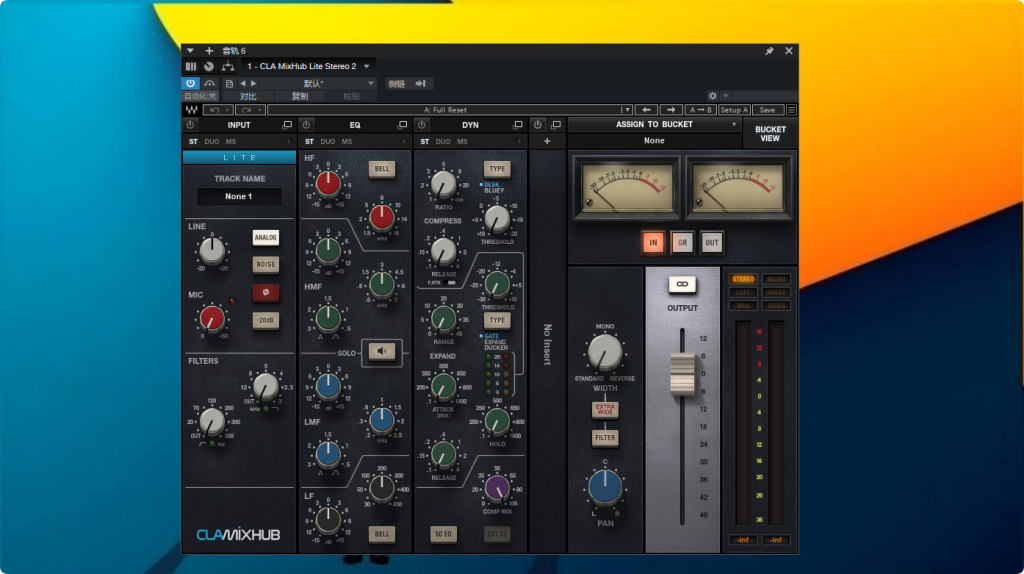Add an insert with the plus button
The height and width of the screenshot is (574, 1024).
point(547,141)
